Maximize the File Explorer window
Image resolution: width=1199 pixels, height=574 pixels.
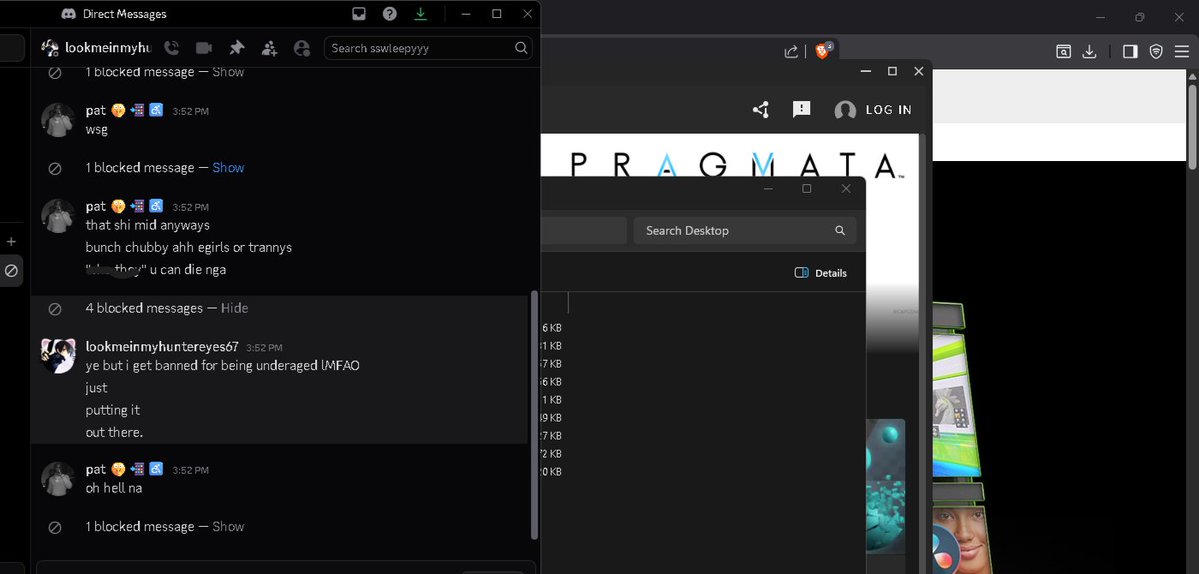click(x=806, y=189)
